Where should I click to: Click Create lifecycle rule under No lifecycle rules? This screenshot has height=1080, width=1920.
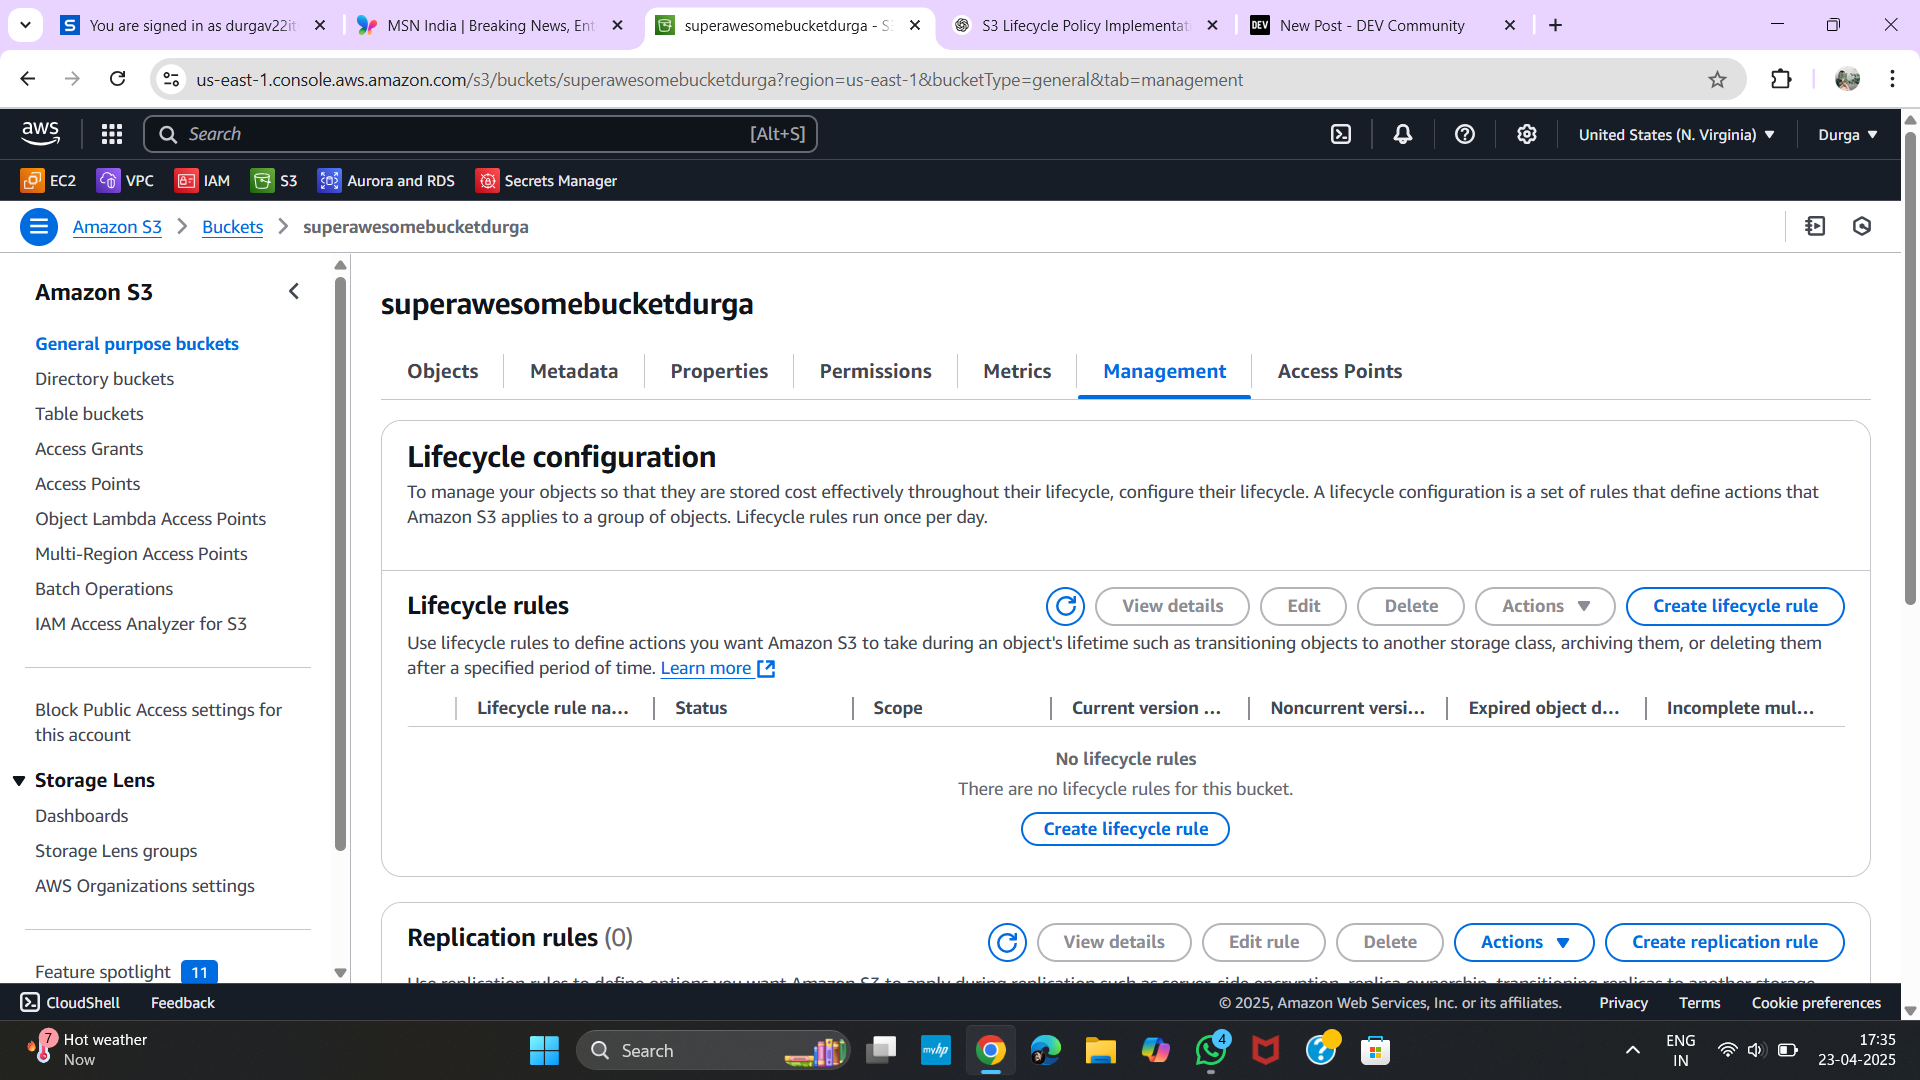tap(1125, 829)
